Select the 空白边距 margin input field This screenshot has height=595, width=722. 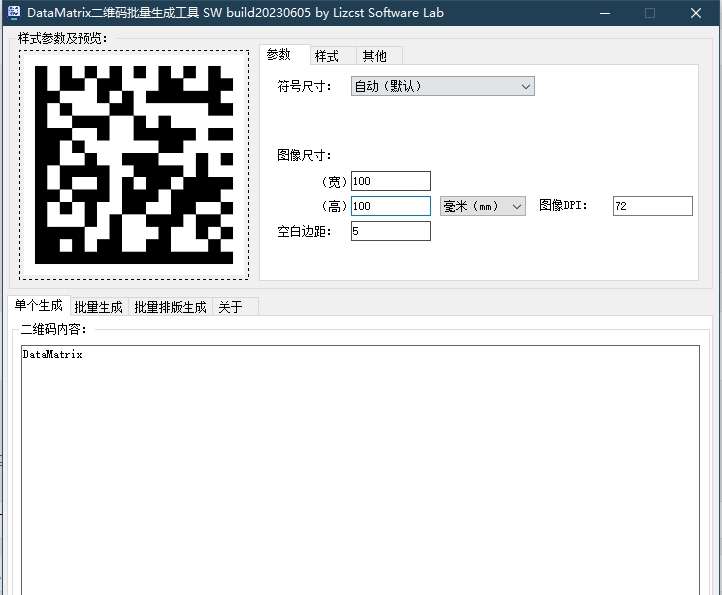390,231
